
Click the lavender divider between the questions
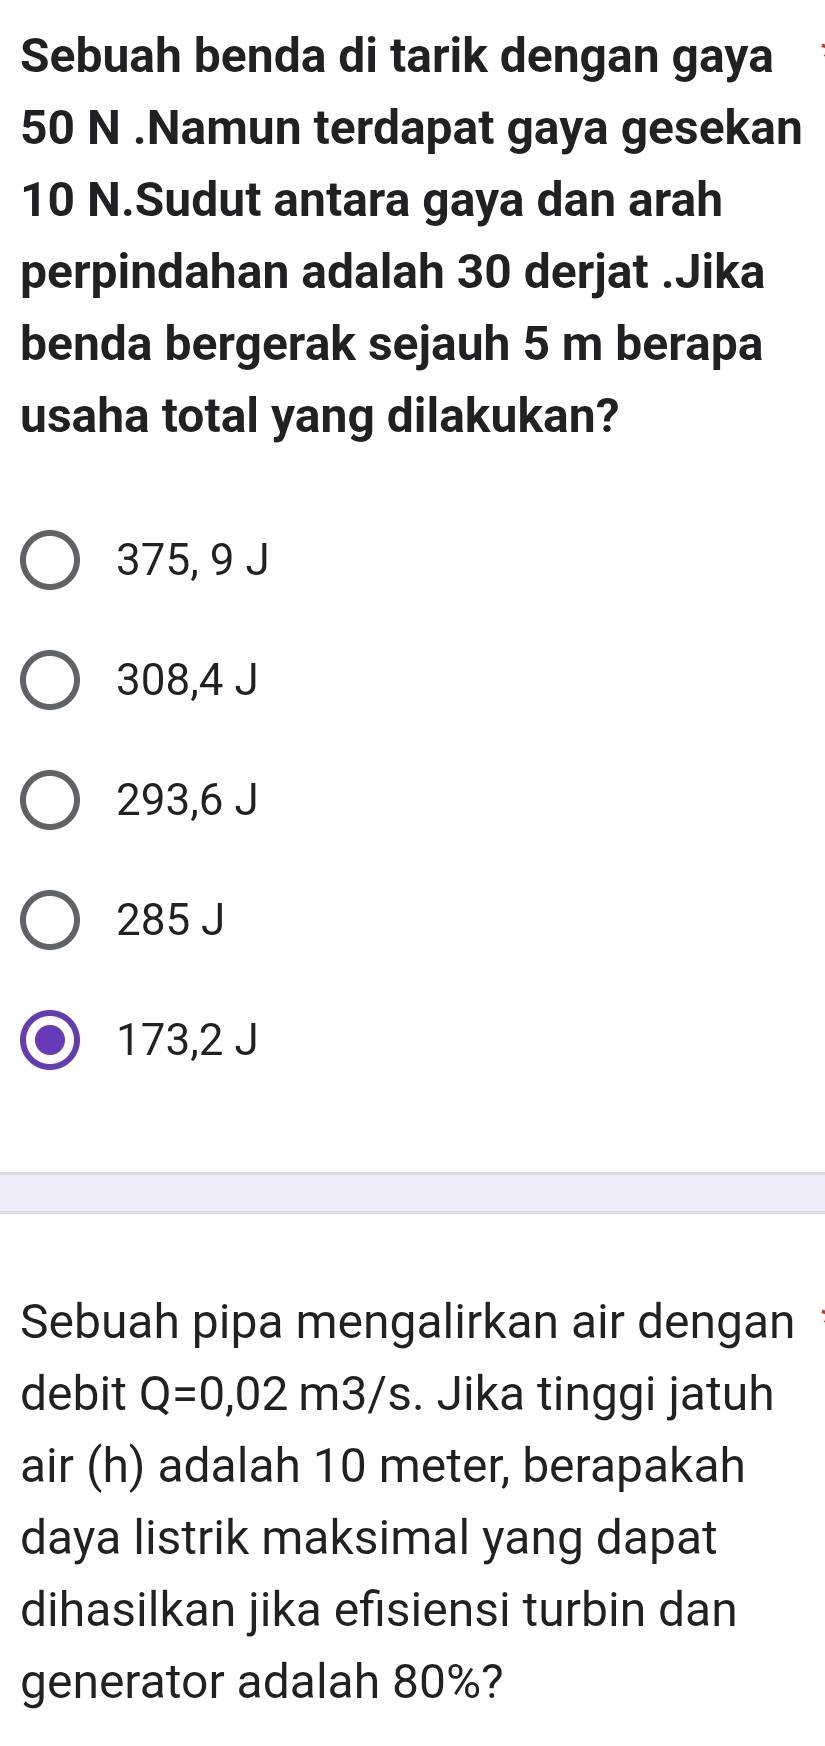point(412,1193)
